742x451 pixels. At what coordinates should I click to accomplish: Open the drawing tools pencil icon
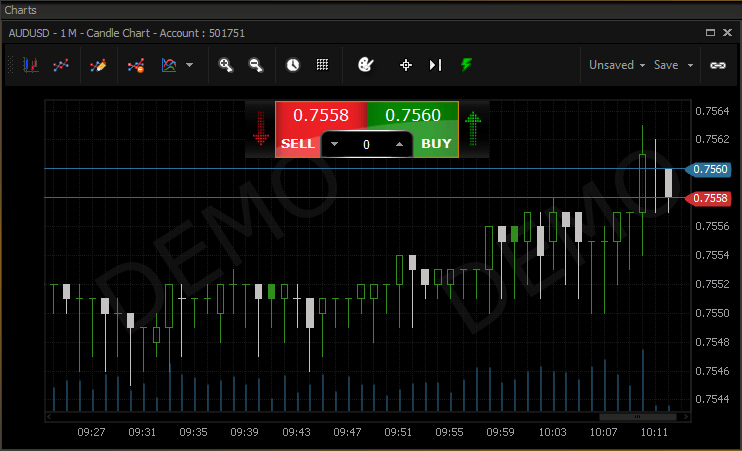pos(98,65)
